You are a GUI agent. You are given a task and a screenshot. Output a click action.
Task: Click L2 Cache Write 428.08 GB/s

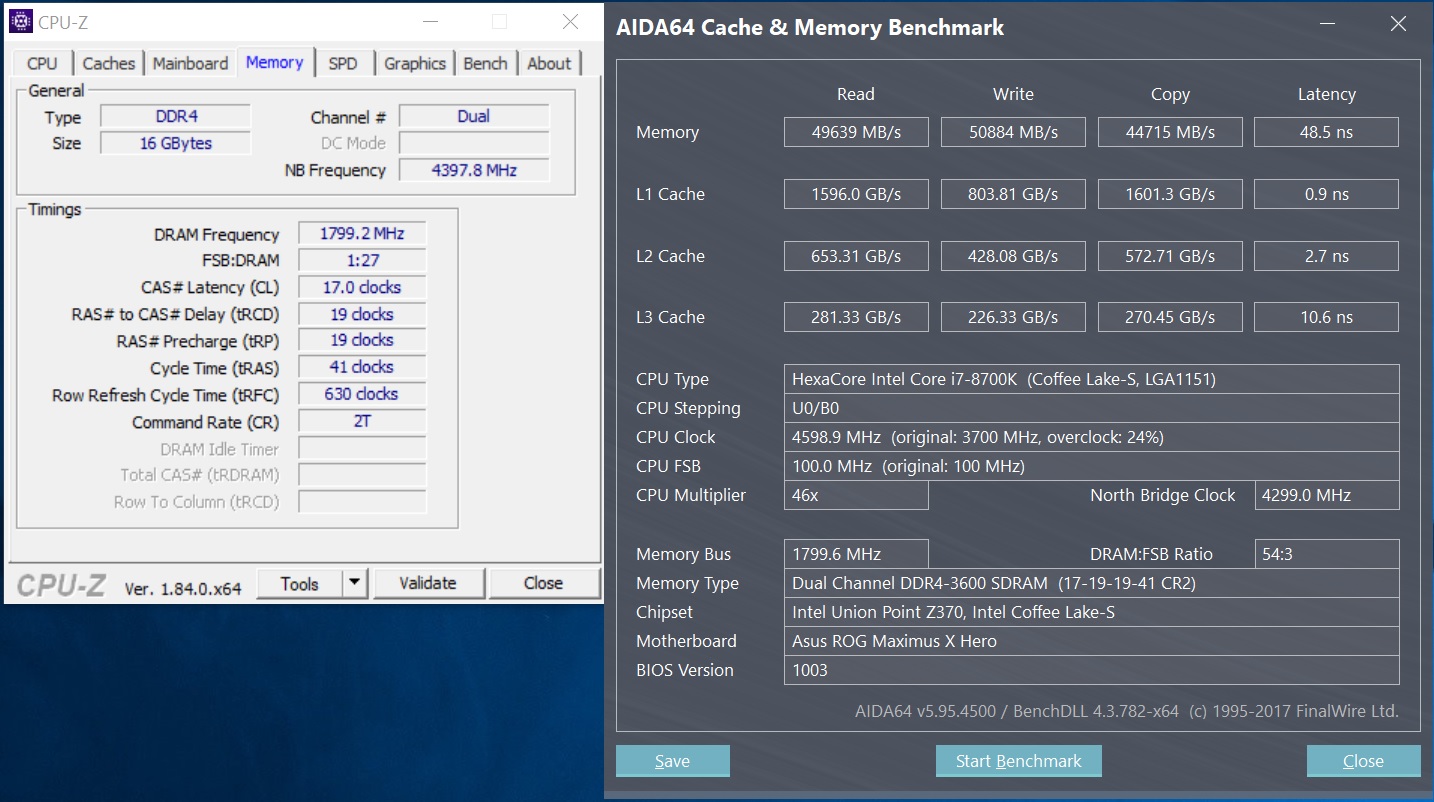(1013, 256)
